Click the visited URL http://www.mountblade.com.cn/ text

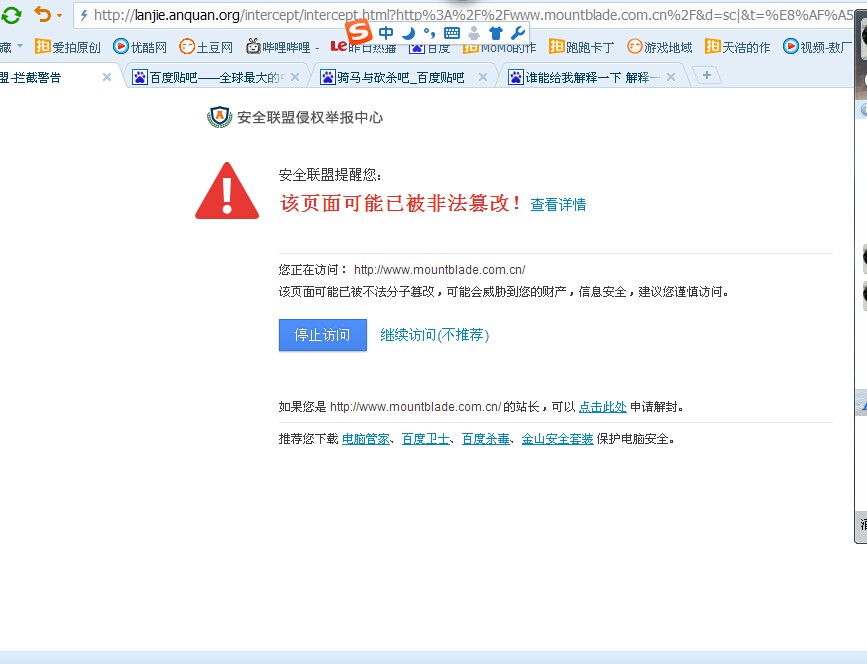pyautogui.click(x=440, y=270)
